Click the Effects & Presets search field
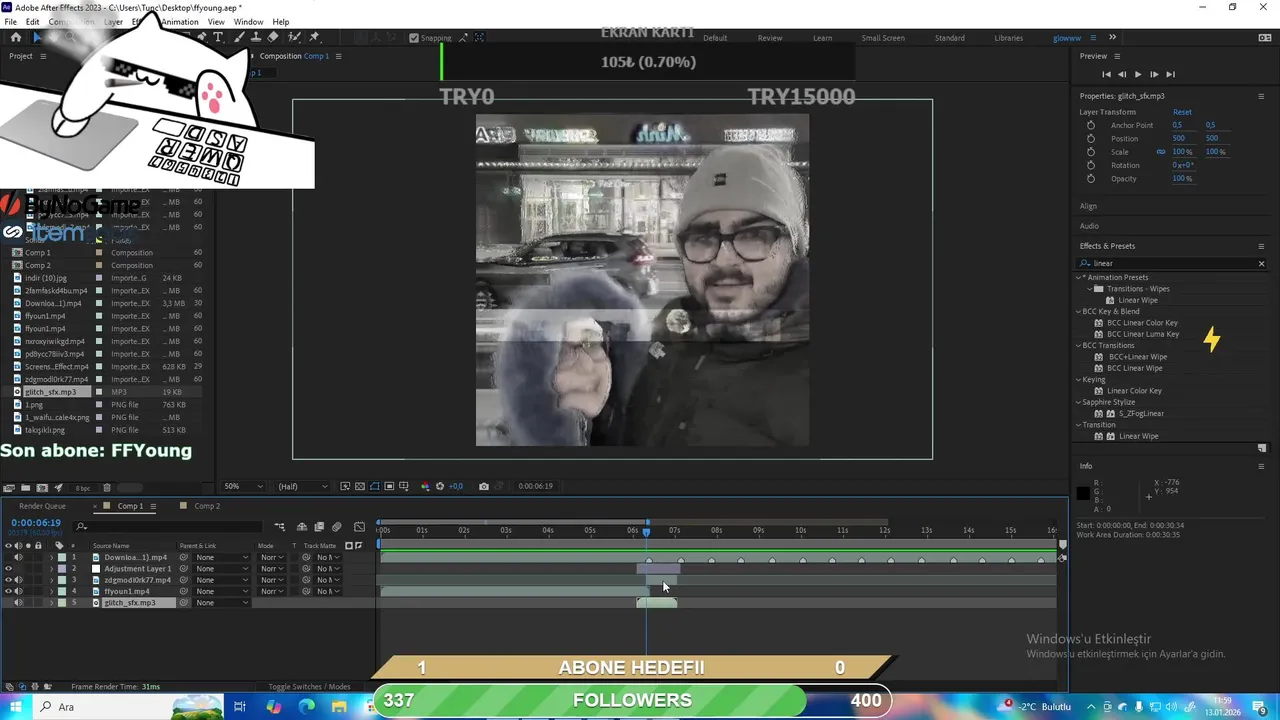This screenshot has width=1280, height=720. 1170,263
